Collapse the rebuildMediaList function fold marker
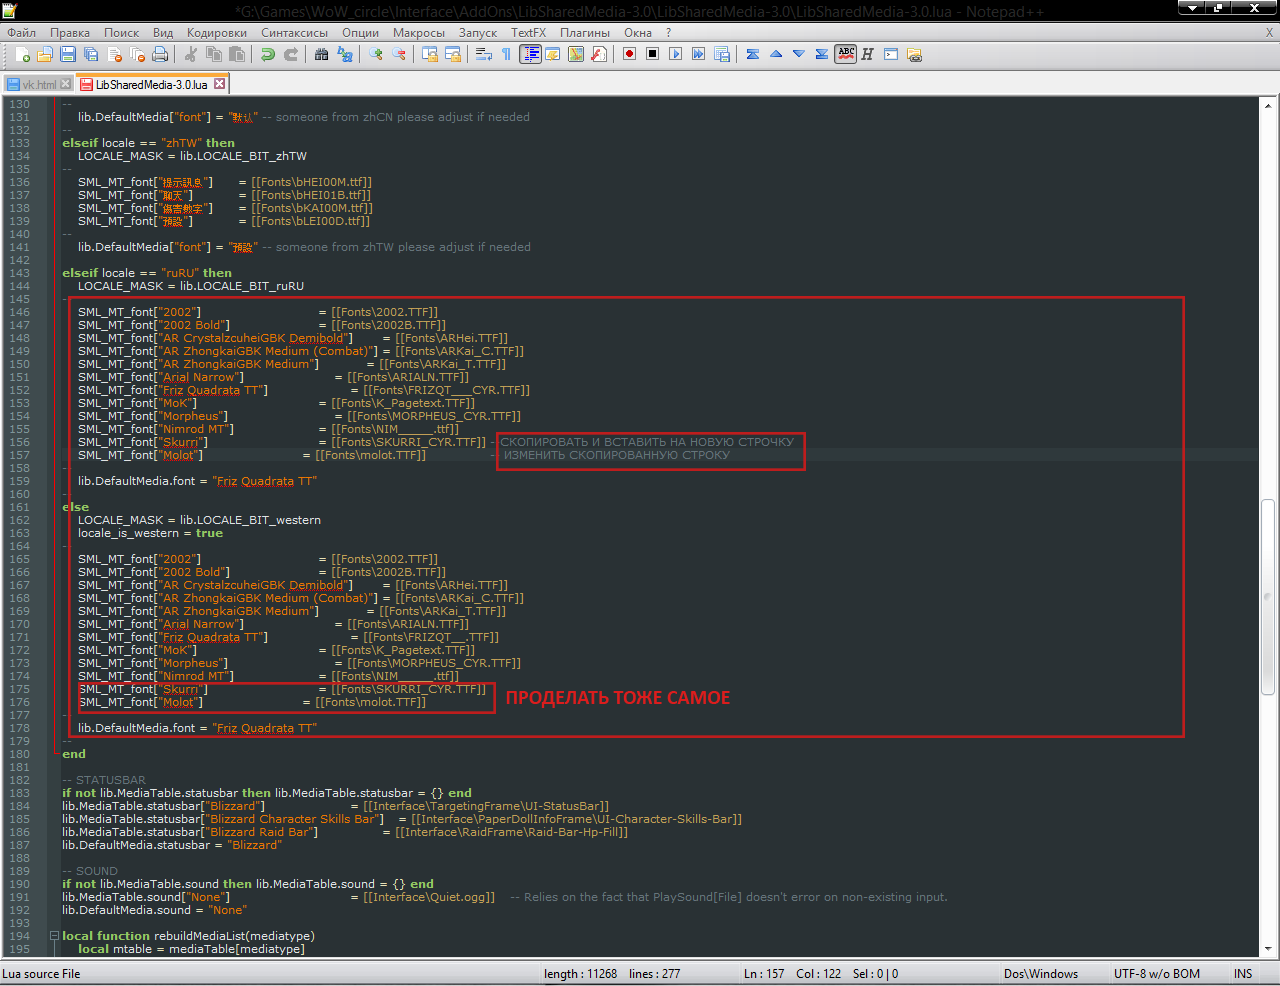 coord(55,936)
